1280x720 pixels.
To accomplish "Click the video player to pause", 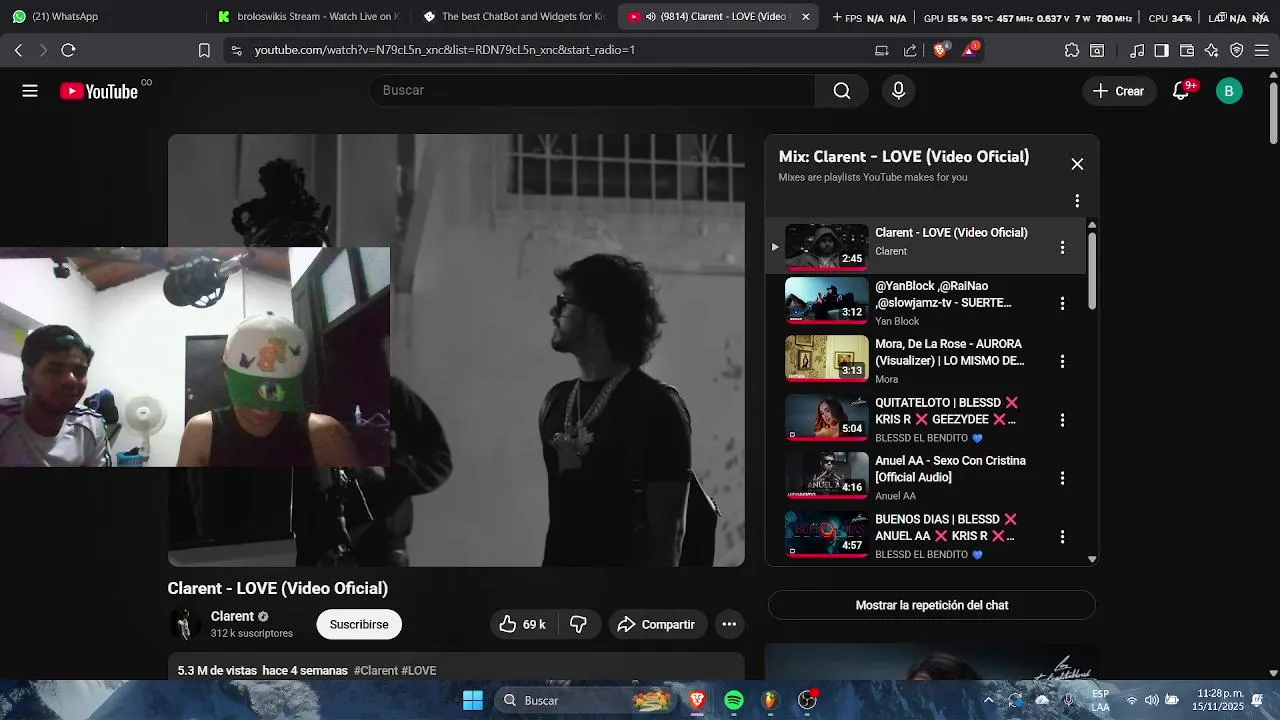I will coord(456,351).
